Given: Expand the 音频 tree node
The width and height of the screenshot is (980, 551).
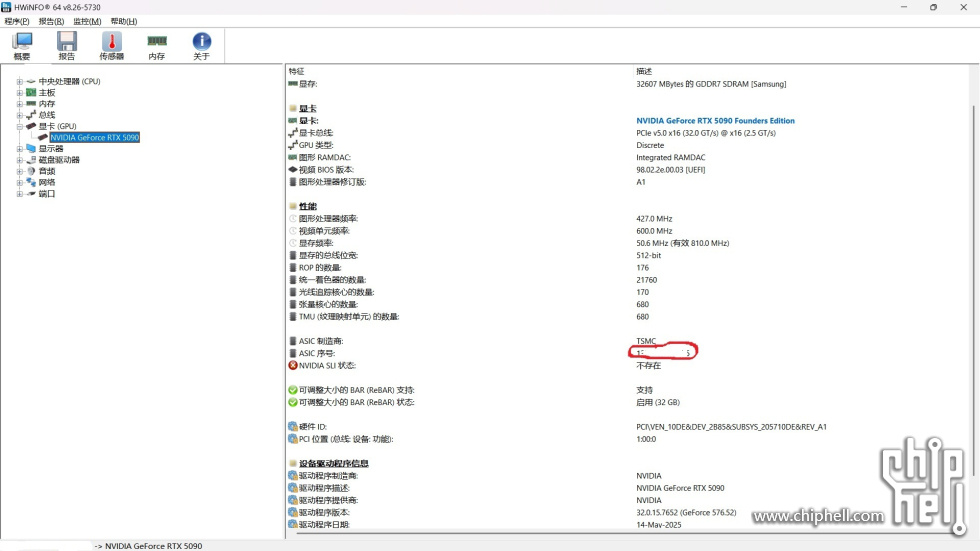Looking at the screenshot, I should (19, 171).
